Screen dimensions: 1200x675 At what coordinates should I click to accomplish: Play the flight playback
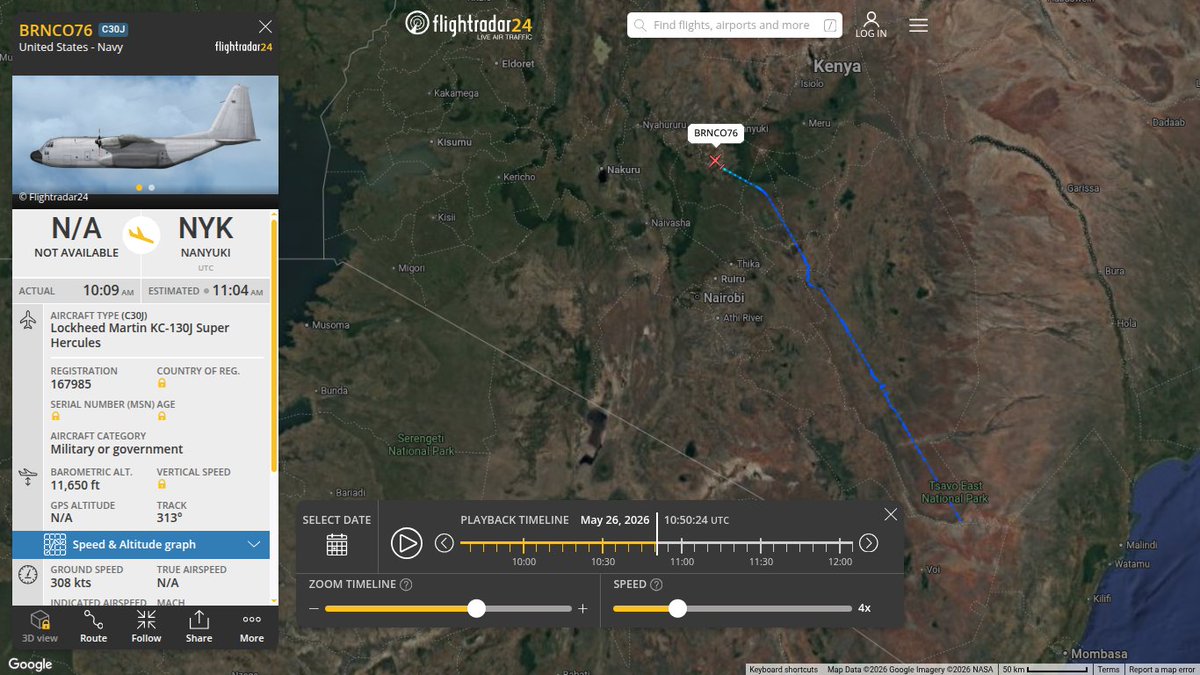406,543
